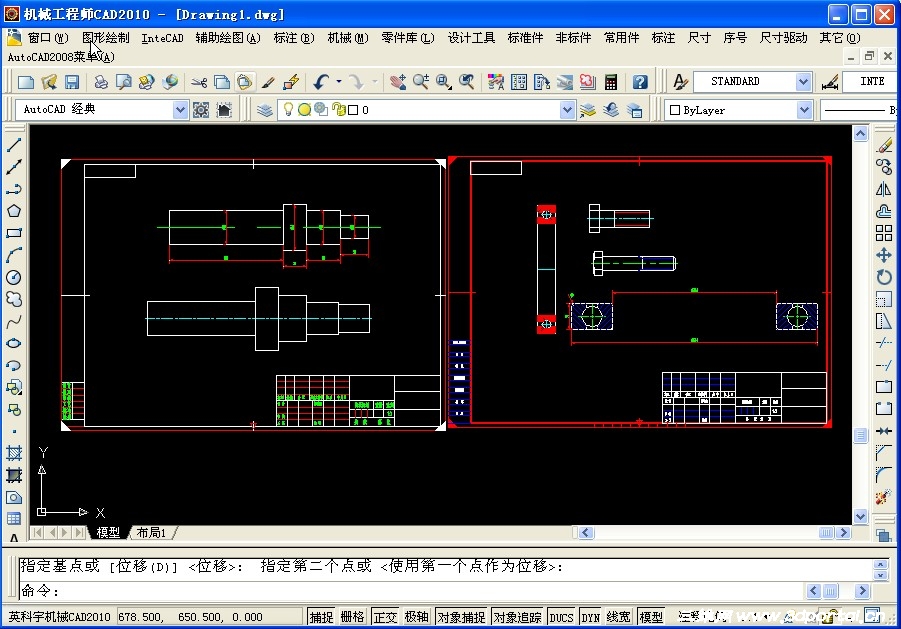Image resolution: width=901 pixels, height=629 pixels.
Task: Launch the Help icon on toolbar
Action: click(x=640, y=81)
